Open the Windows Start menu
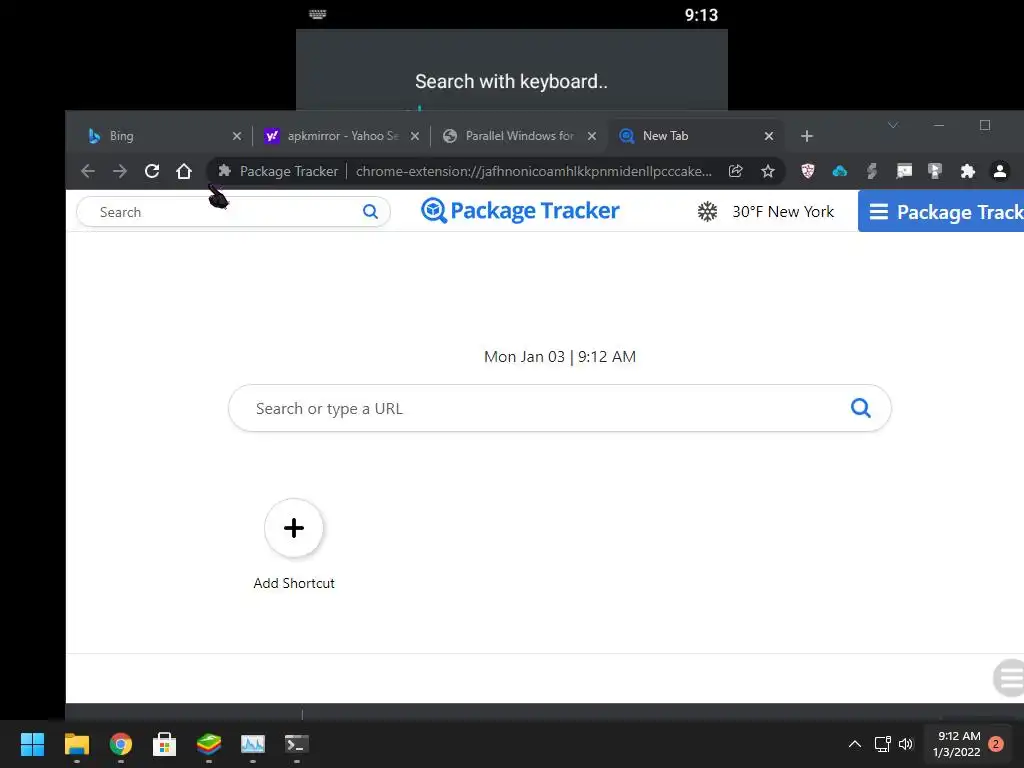Viewport: 1024px width, 768px height. pyautogui.click(x=32, y=744)
